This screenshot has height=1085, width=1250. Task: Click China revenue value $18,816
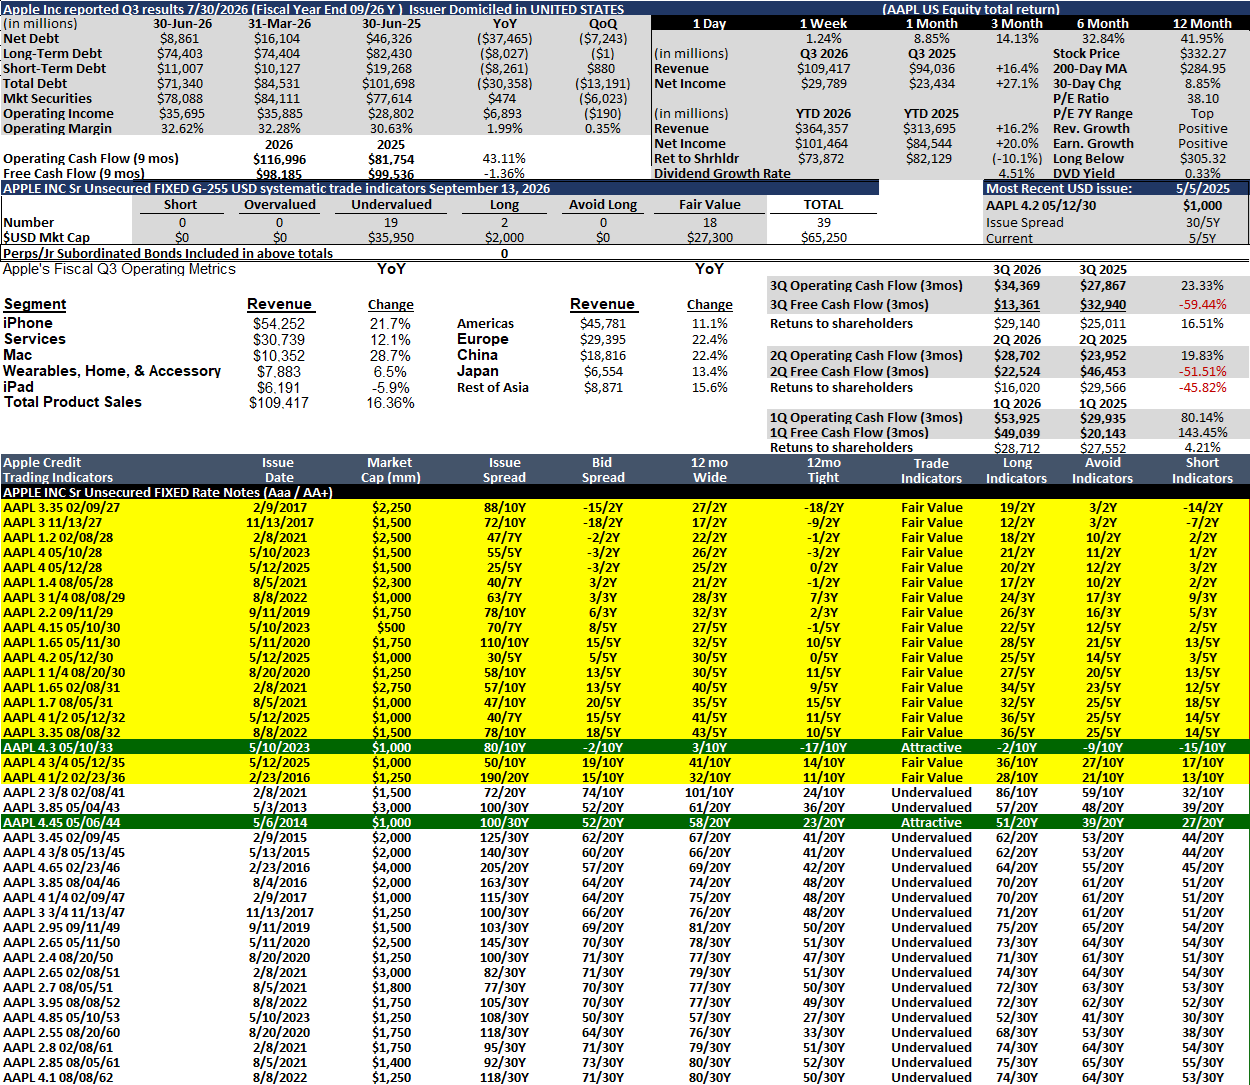pos(603,356)
